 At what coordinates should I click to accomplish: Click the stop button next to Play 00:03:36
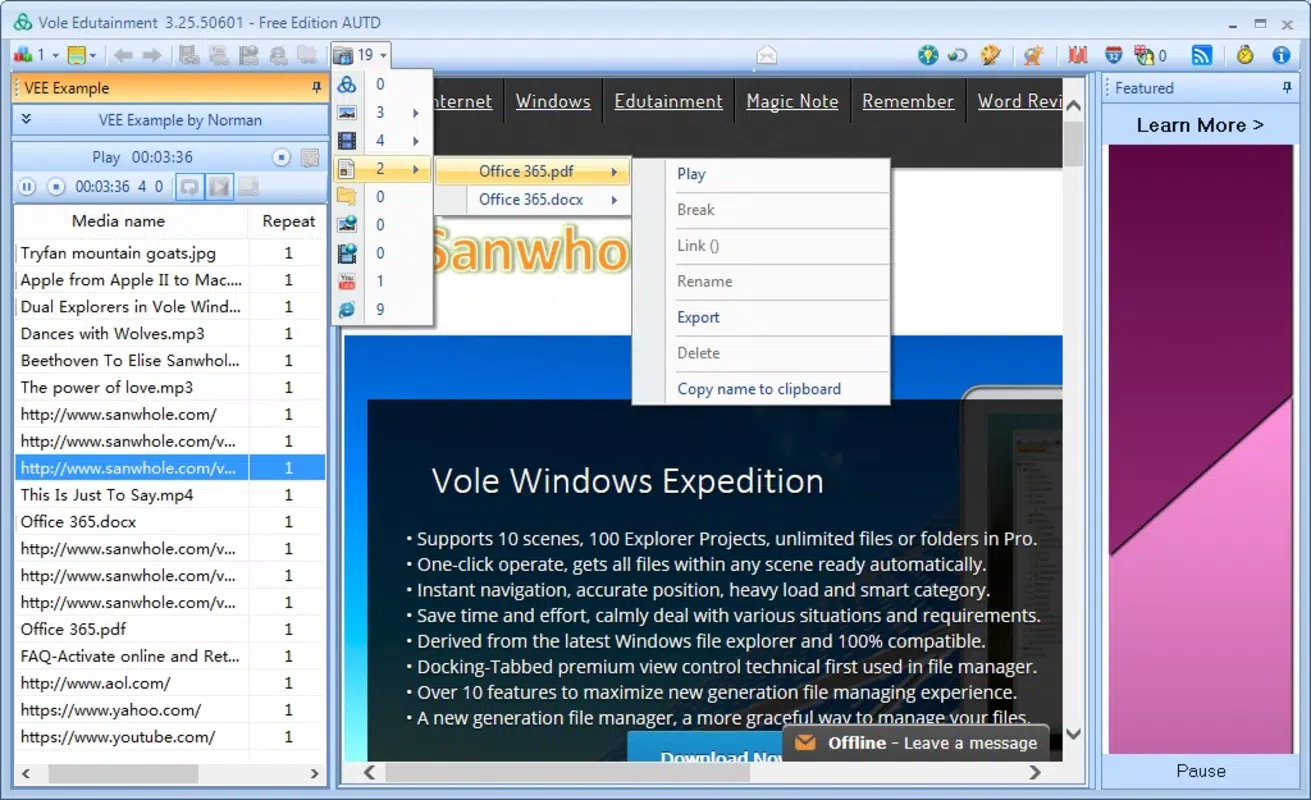click(282, 157)
